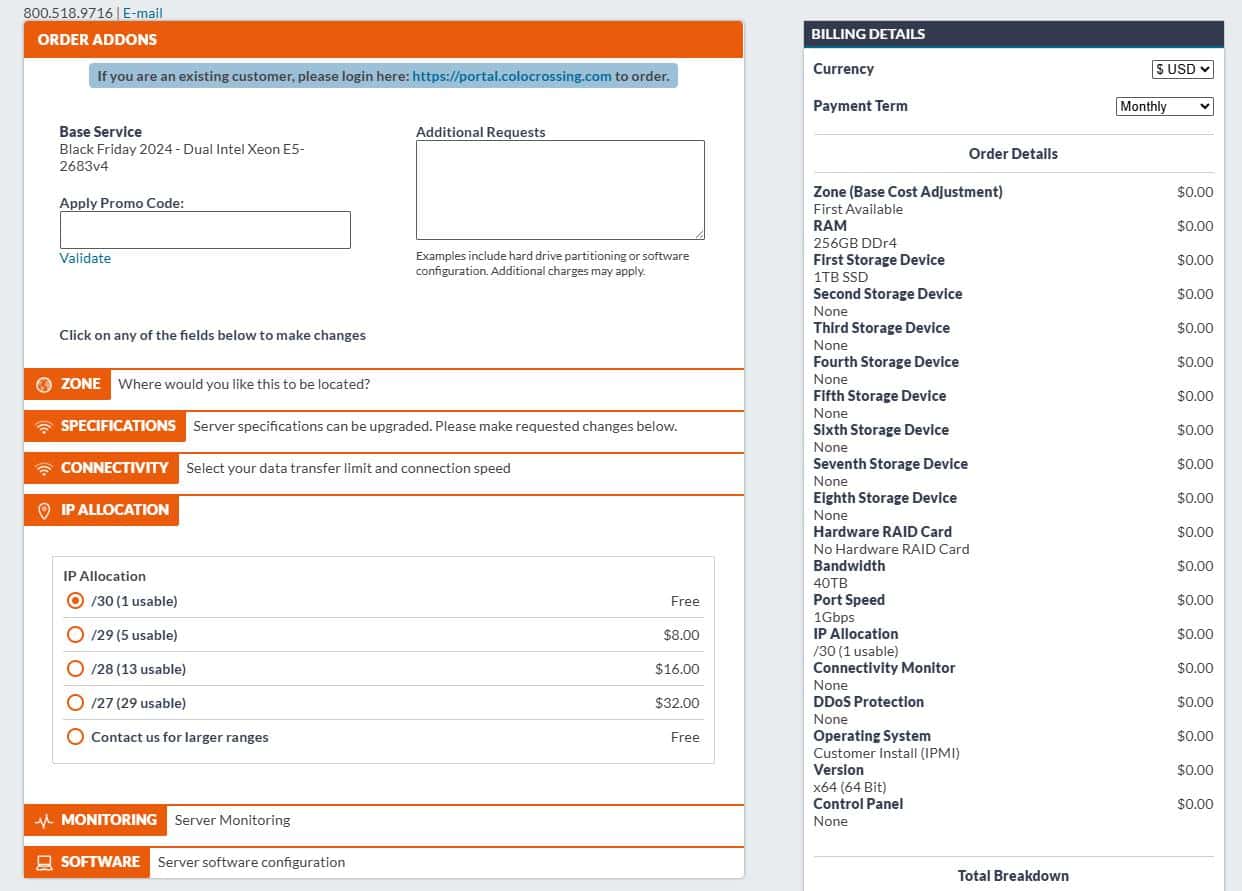Open the Currency dropdown
1242x891 pixels.
click(x=1182, y=69)
